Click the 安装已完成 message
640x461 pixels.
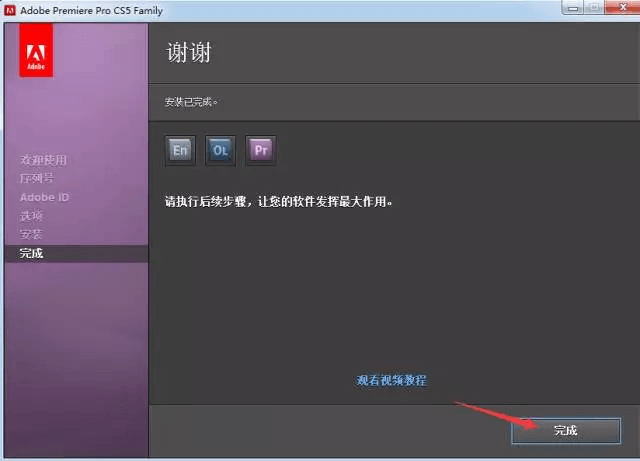pos(191,102)
